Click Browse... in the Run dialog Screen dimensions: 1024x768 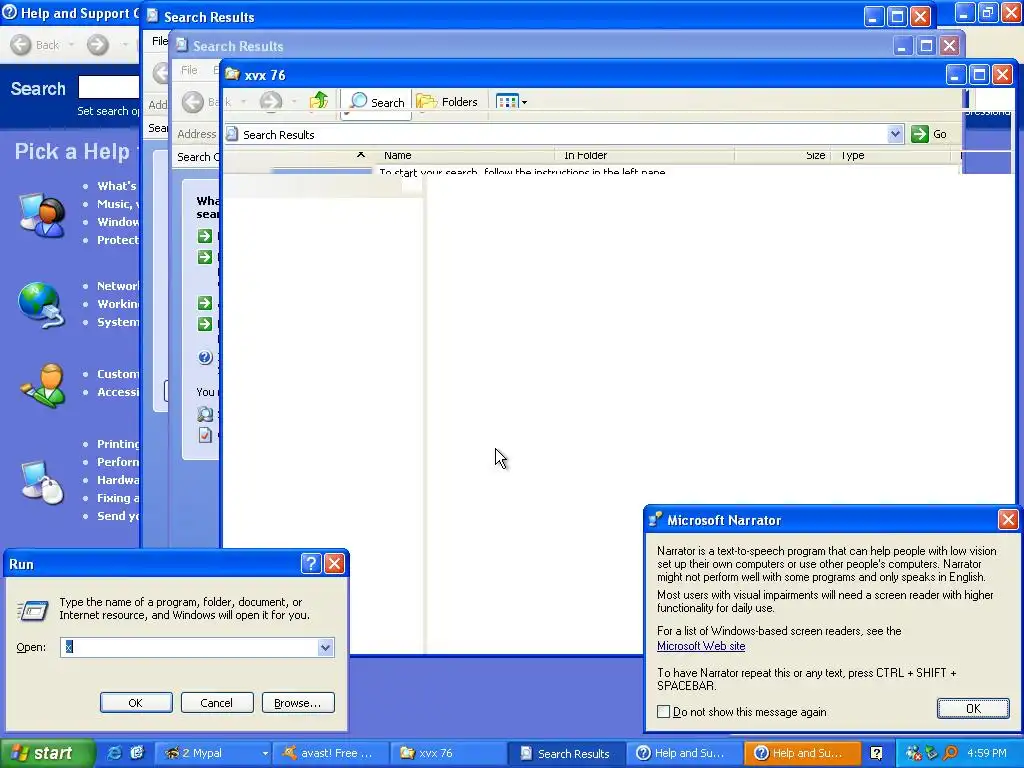coord(298,703)
